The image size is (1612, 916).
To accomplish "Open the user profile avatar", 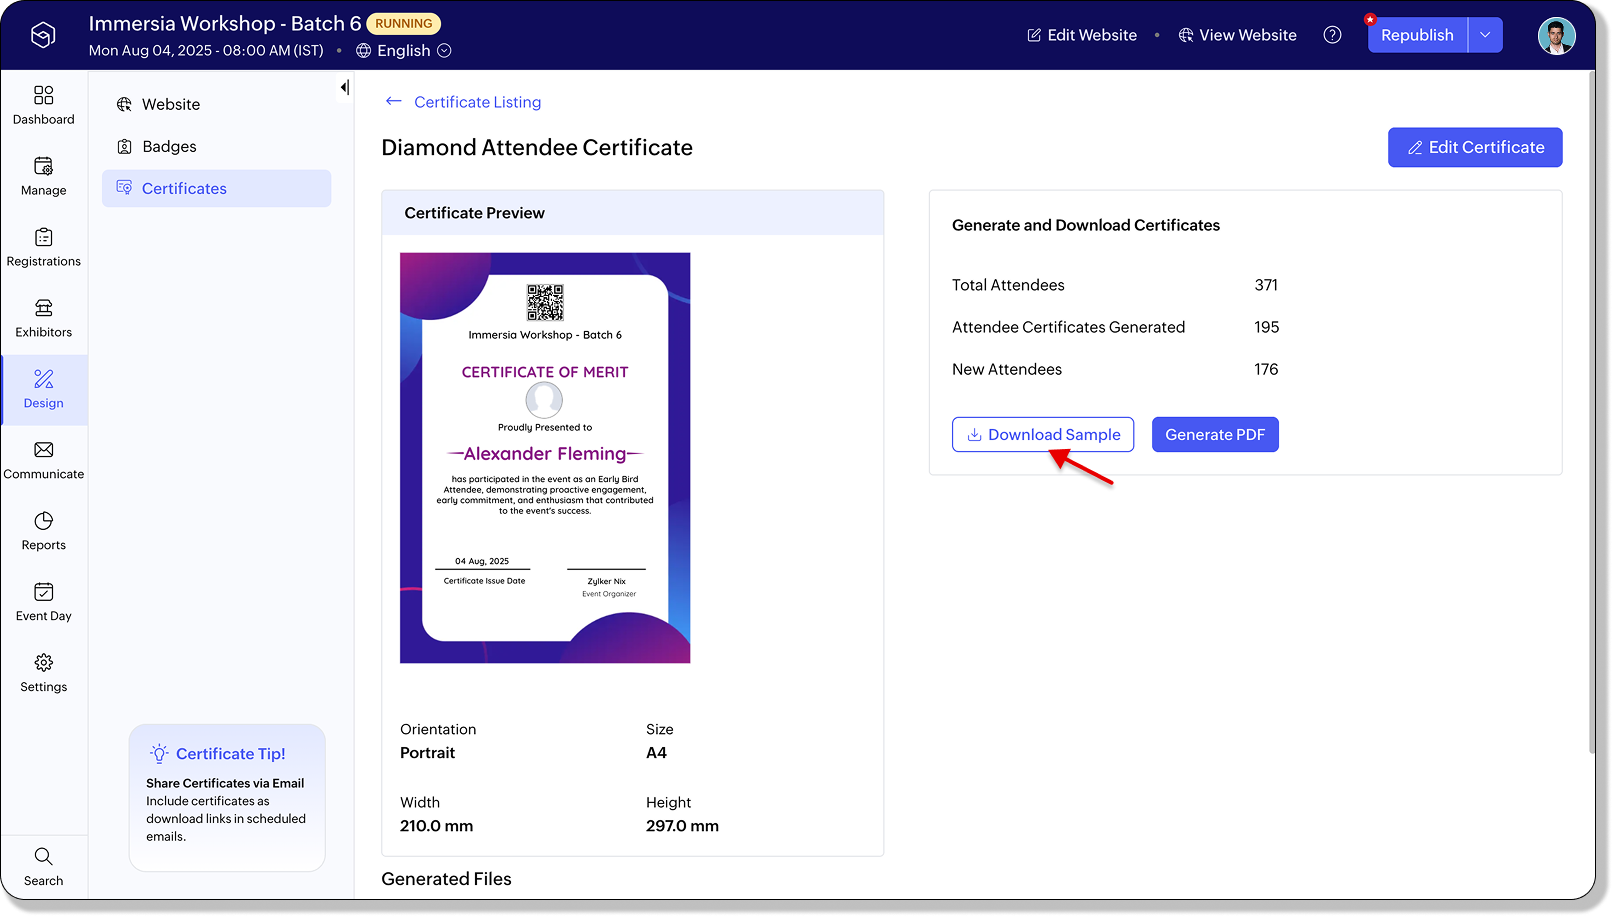I will (1556, 36).
